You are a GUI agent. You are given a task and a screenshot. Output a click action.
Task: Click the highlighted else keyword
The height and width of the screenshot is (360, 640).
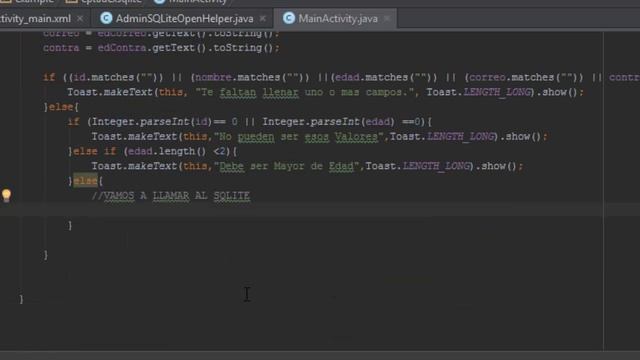point(85,180)
